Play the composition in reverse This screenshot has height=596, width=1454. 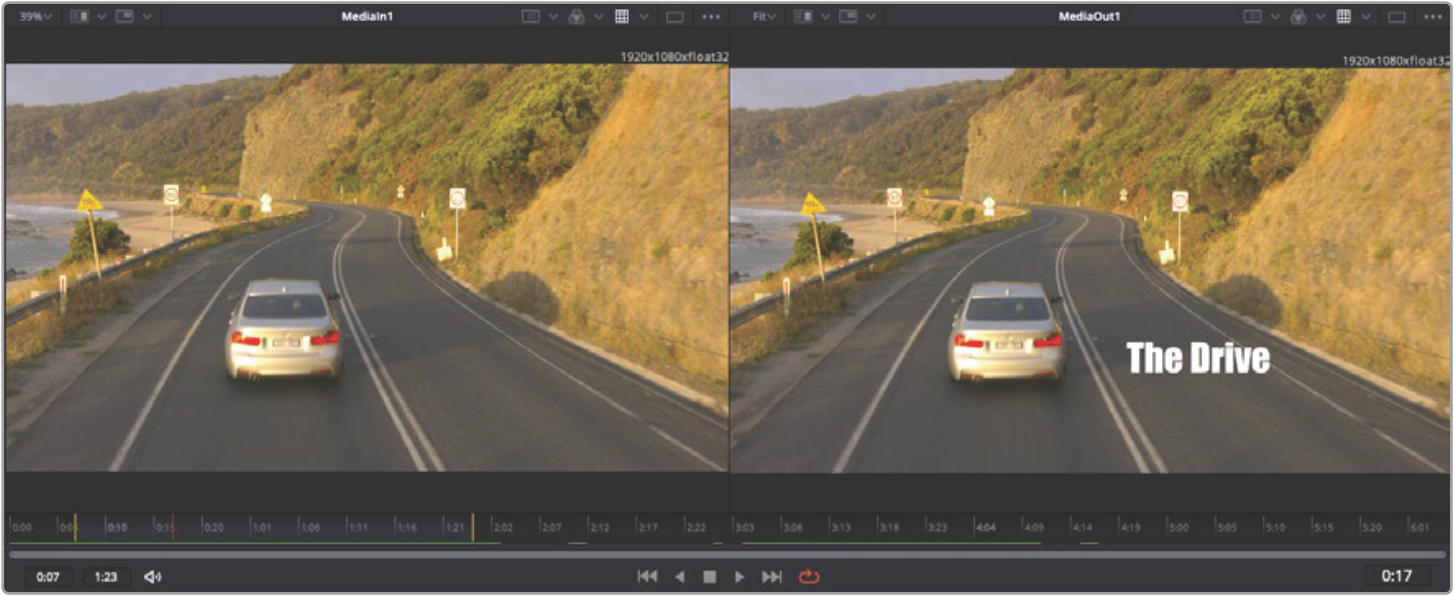click(x=680, y=577)
